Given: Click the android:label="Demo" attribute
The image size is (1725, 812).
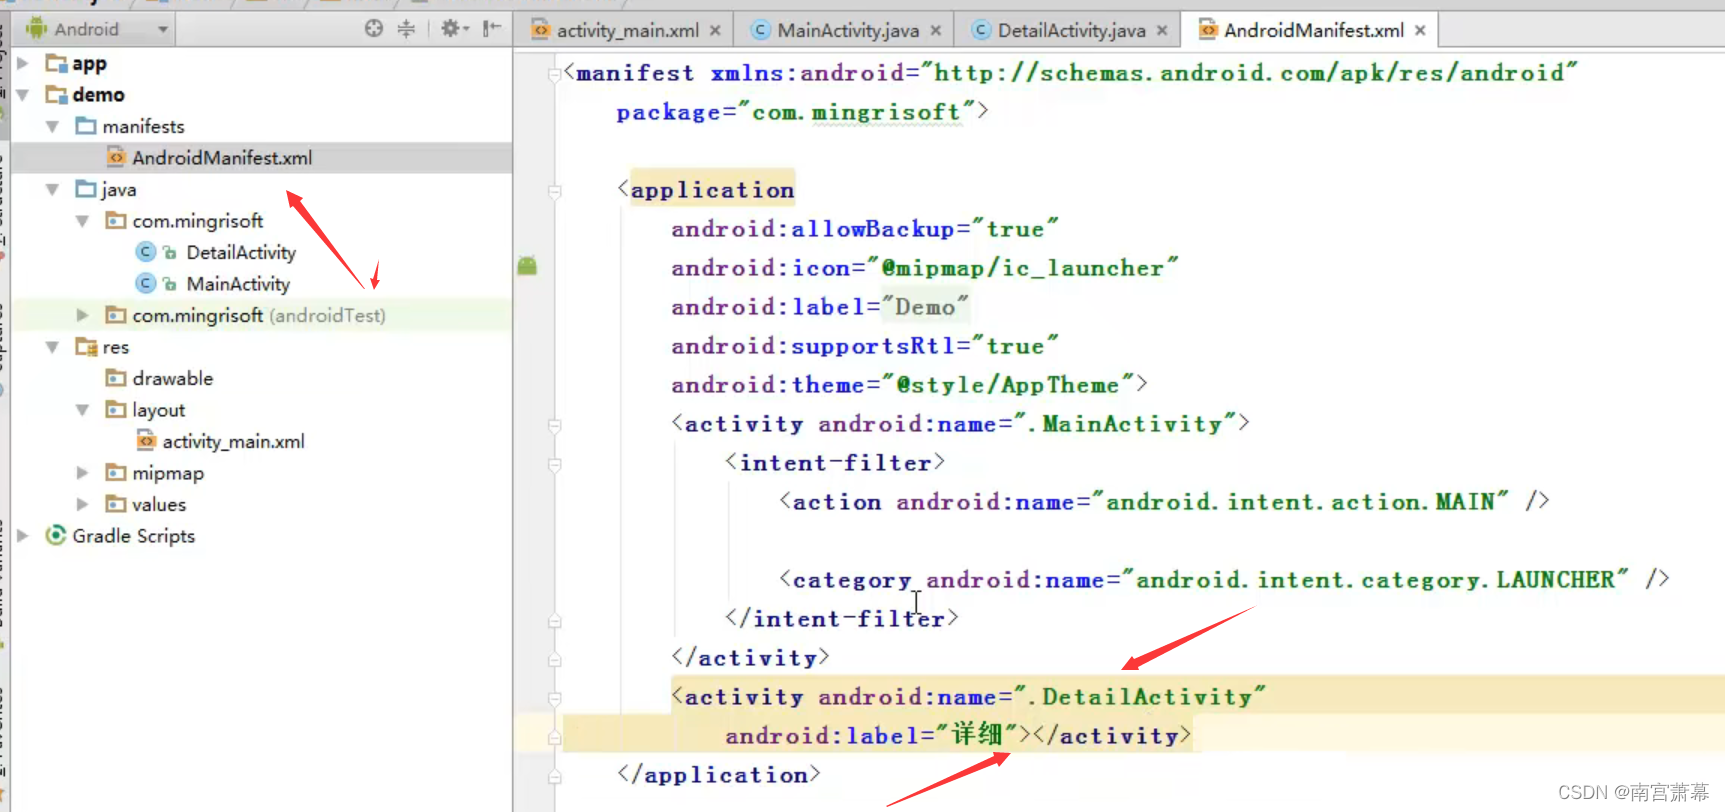Looking at the screenshot, I should pos(820,307).
